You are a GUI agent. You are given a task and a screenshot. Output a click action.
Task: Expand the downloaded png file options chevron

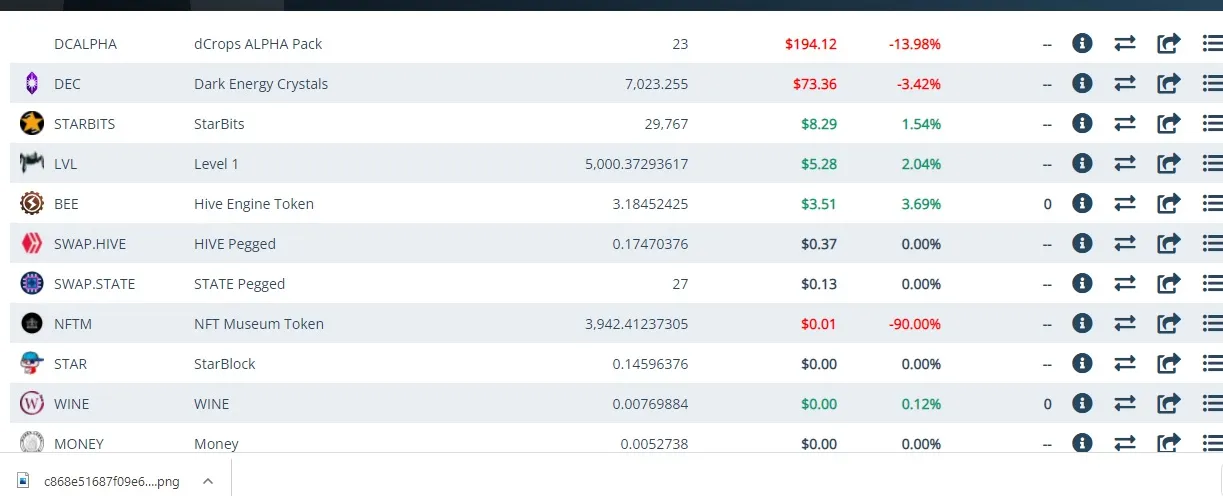pos(208,481)
